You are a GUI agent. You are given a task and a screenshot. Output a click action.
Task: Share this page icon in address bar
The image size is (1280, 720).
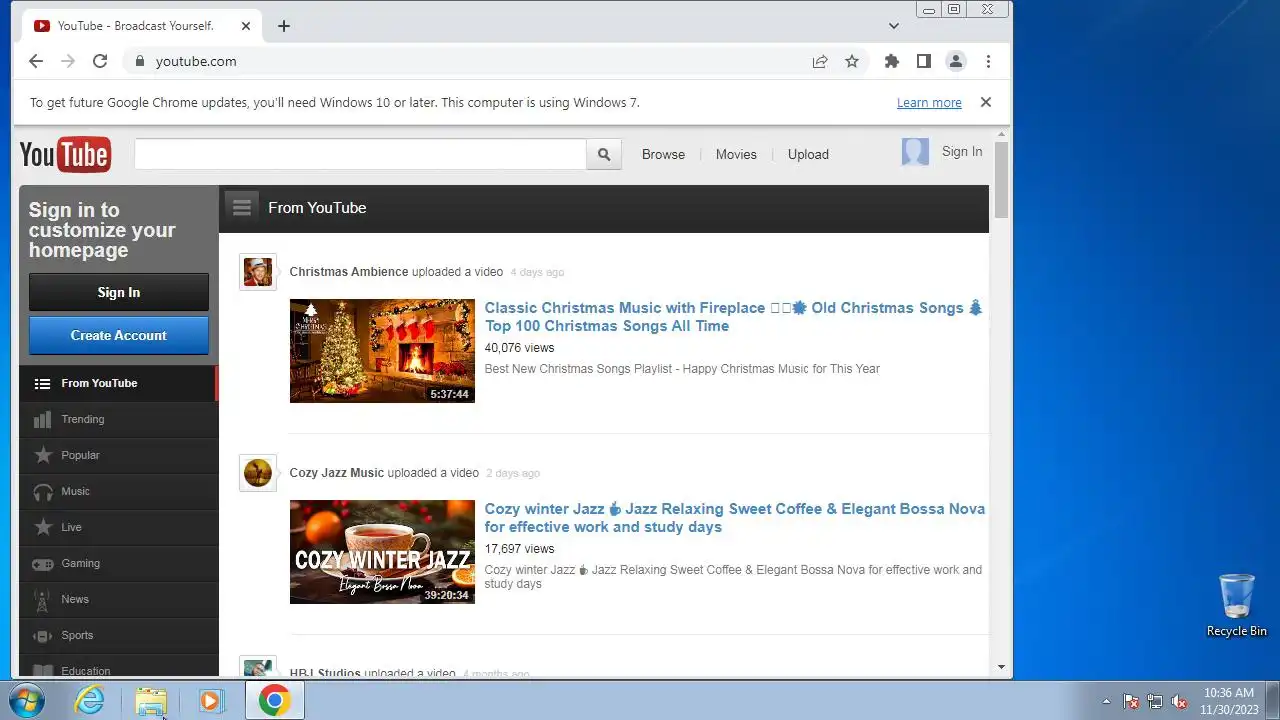tap(820, 61)
